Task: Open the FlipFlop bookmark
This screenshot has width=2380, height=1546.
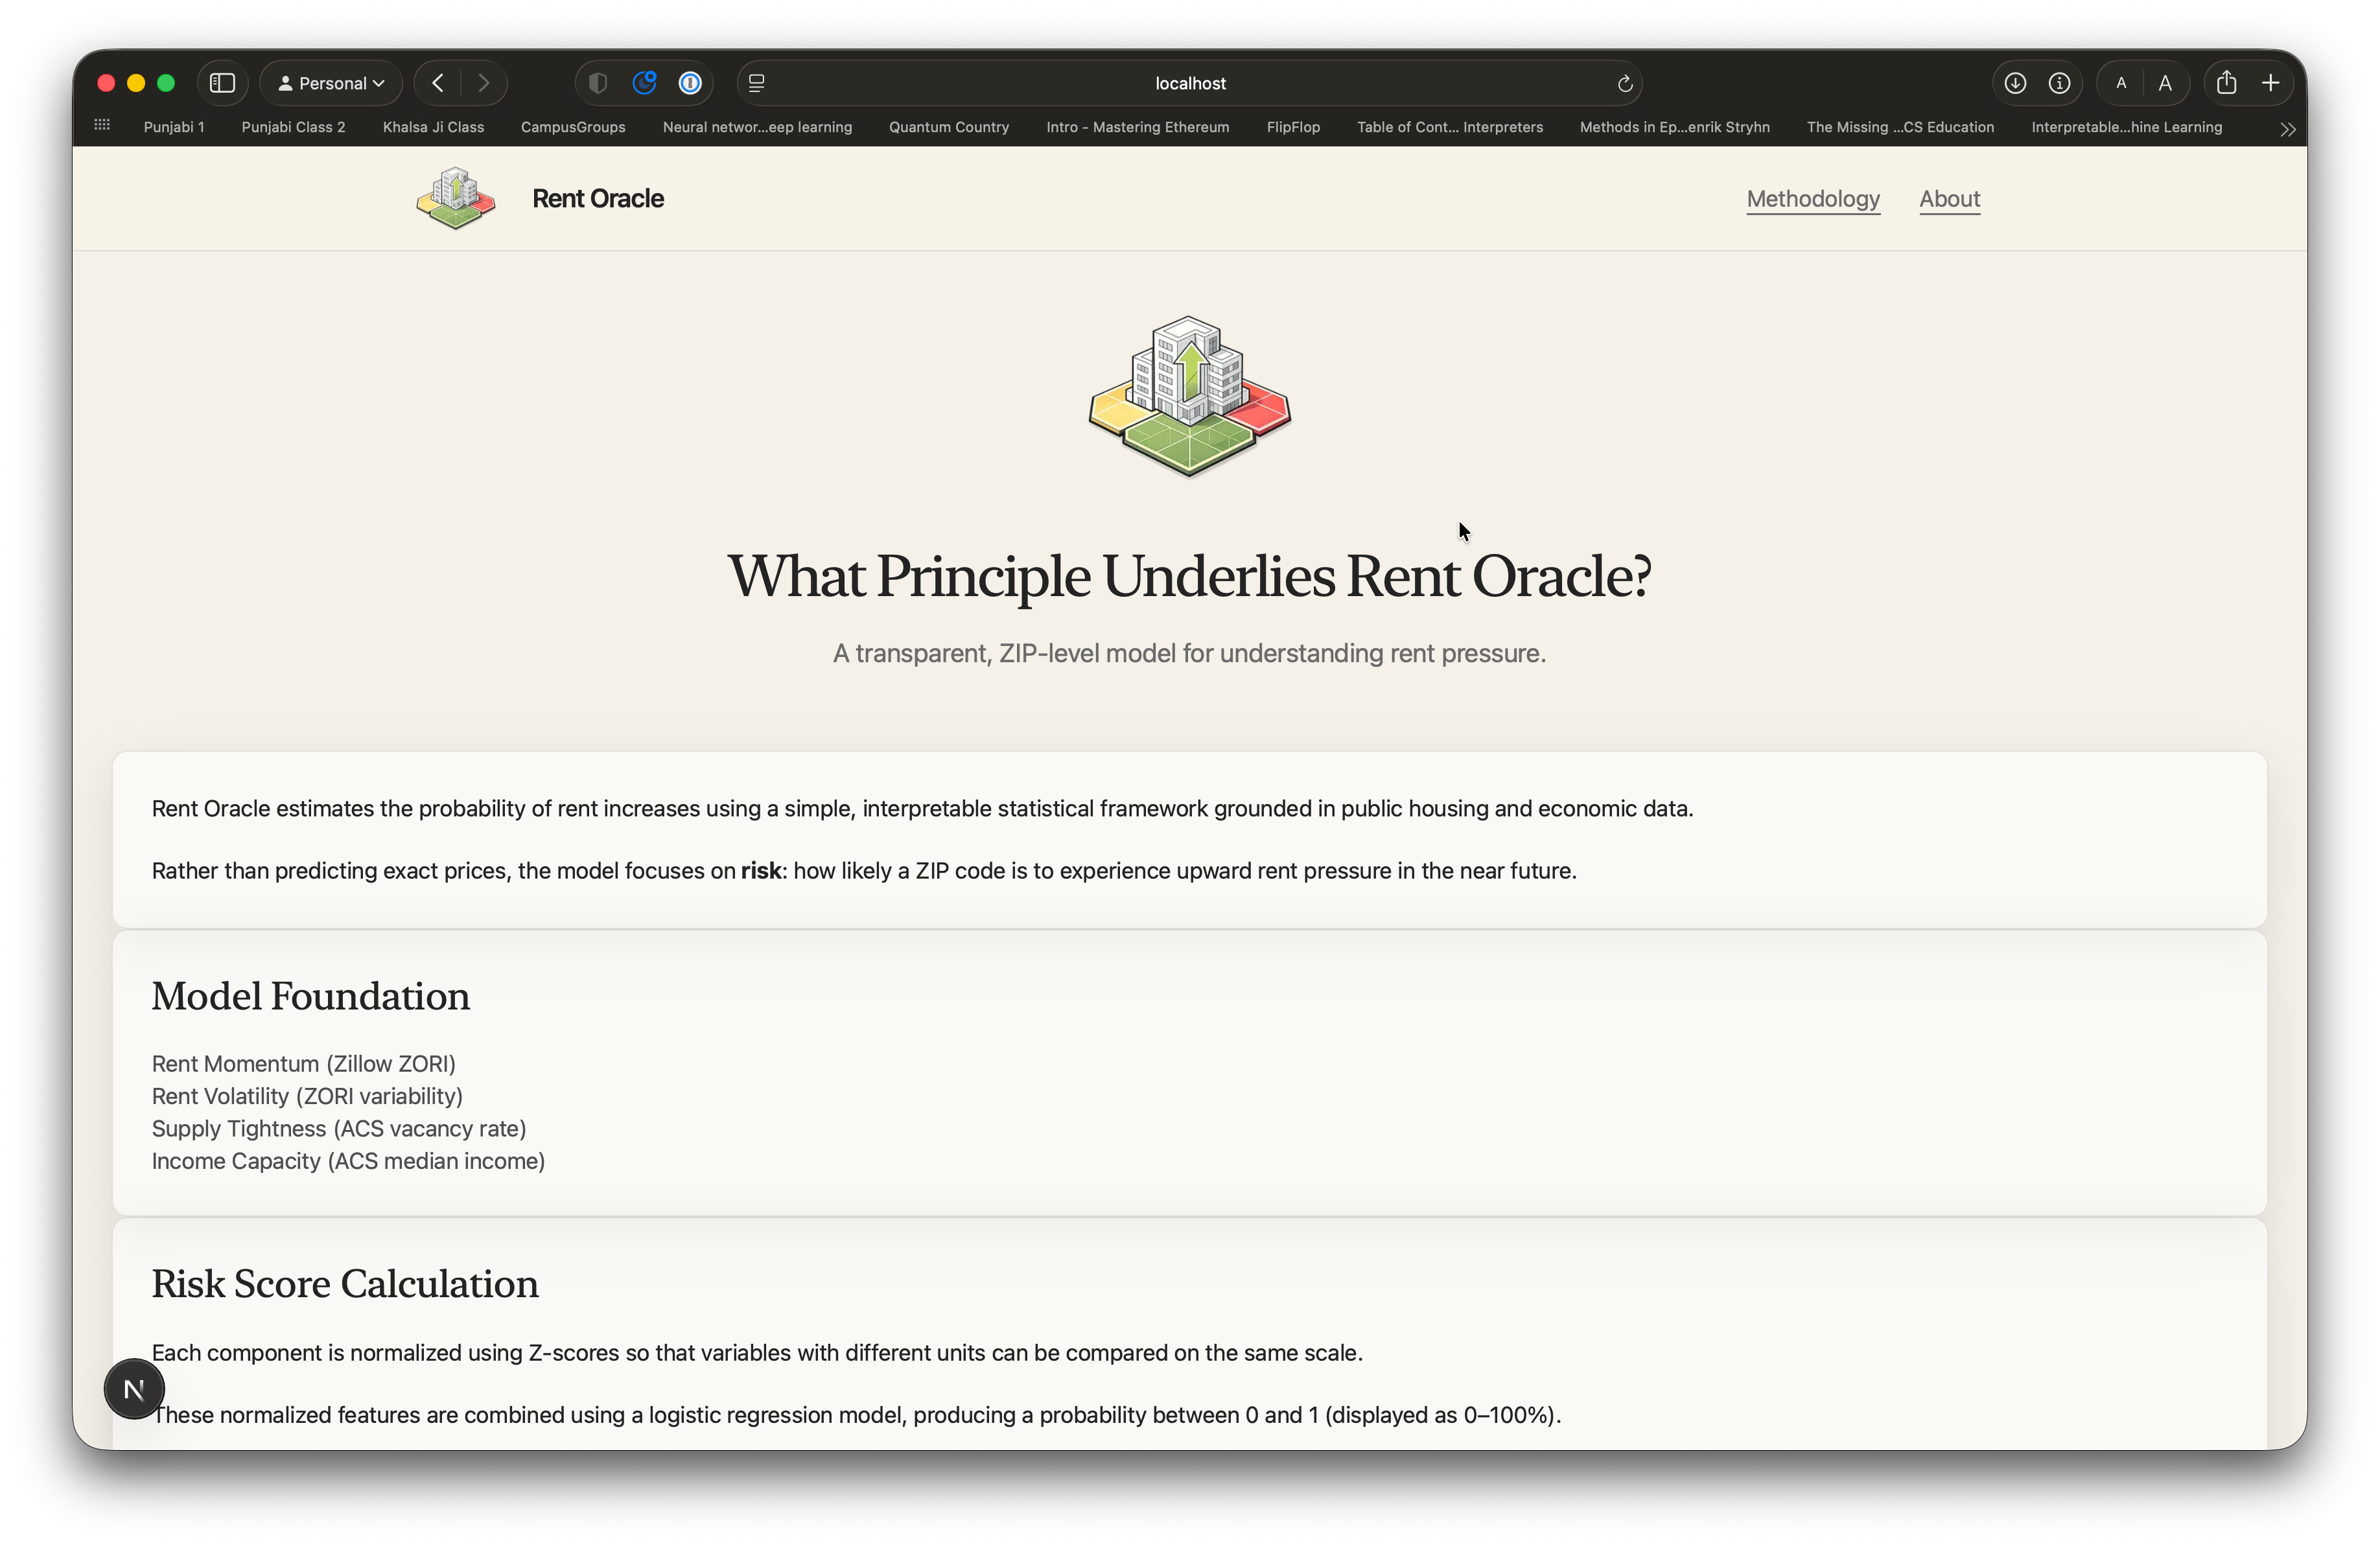Action: coord(1292,127)
